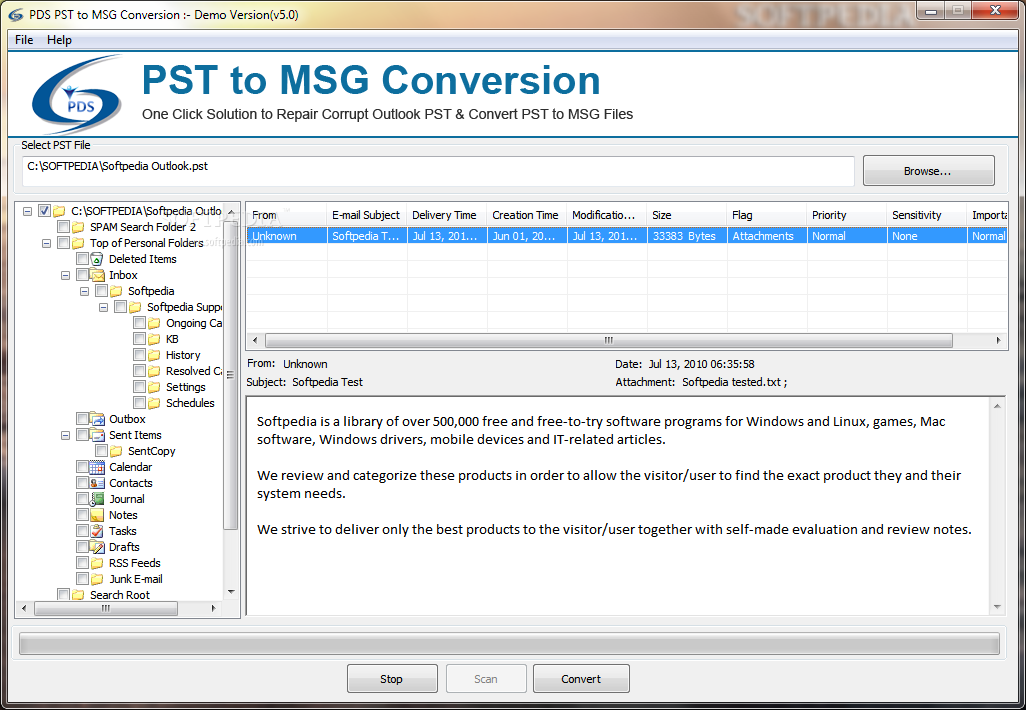Click the KB folder icon
The image size is (1026, 710).
154,339
